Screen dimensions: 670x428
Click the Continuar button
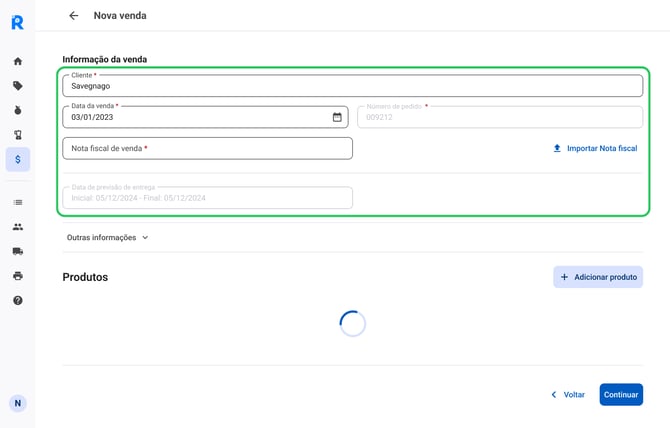coord(621,395)
